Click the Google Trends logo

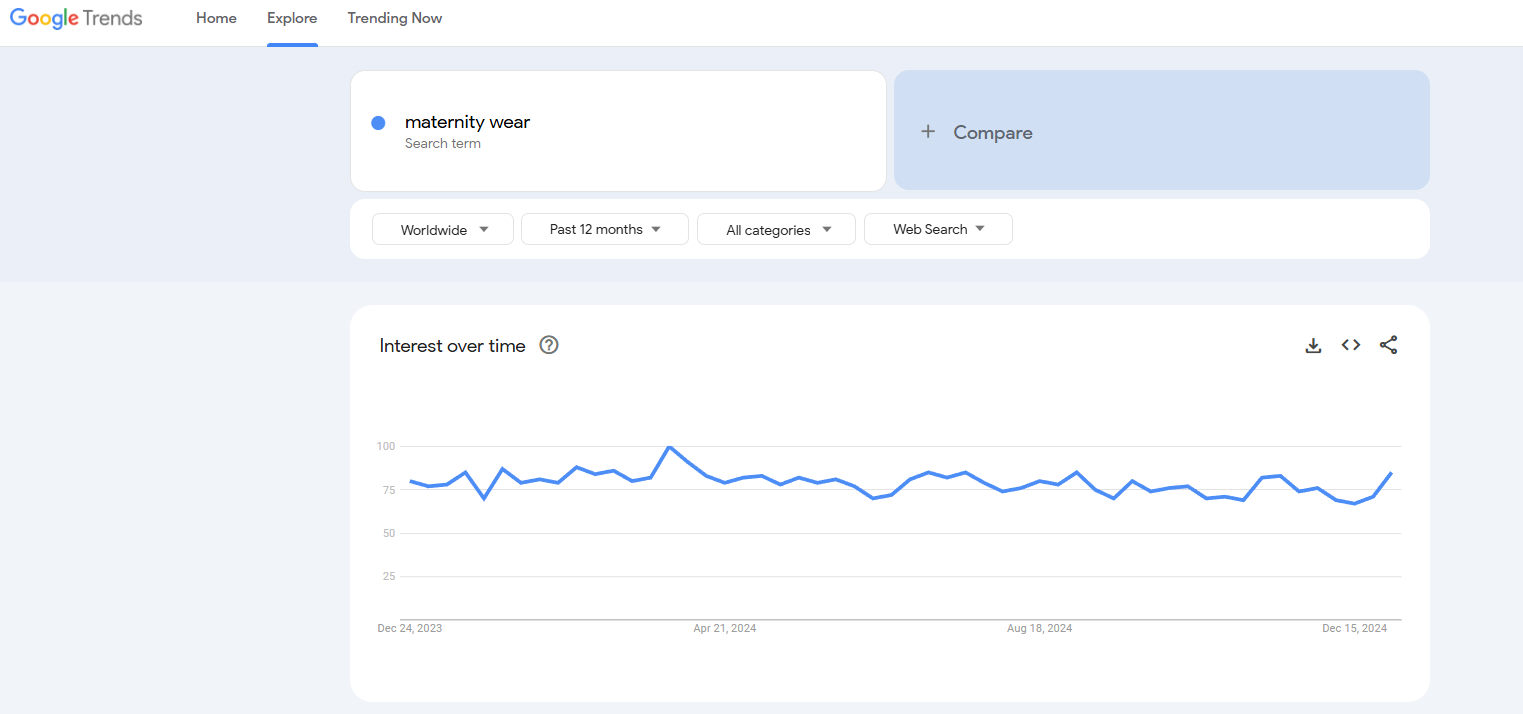[x=76, y=18]
